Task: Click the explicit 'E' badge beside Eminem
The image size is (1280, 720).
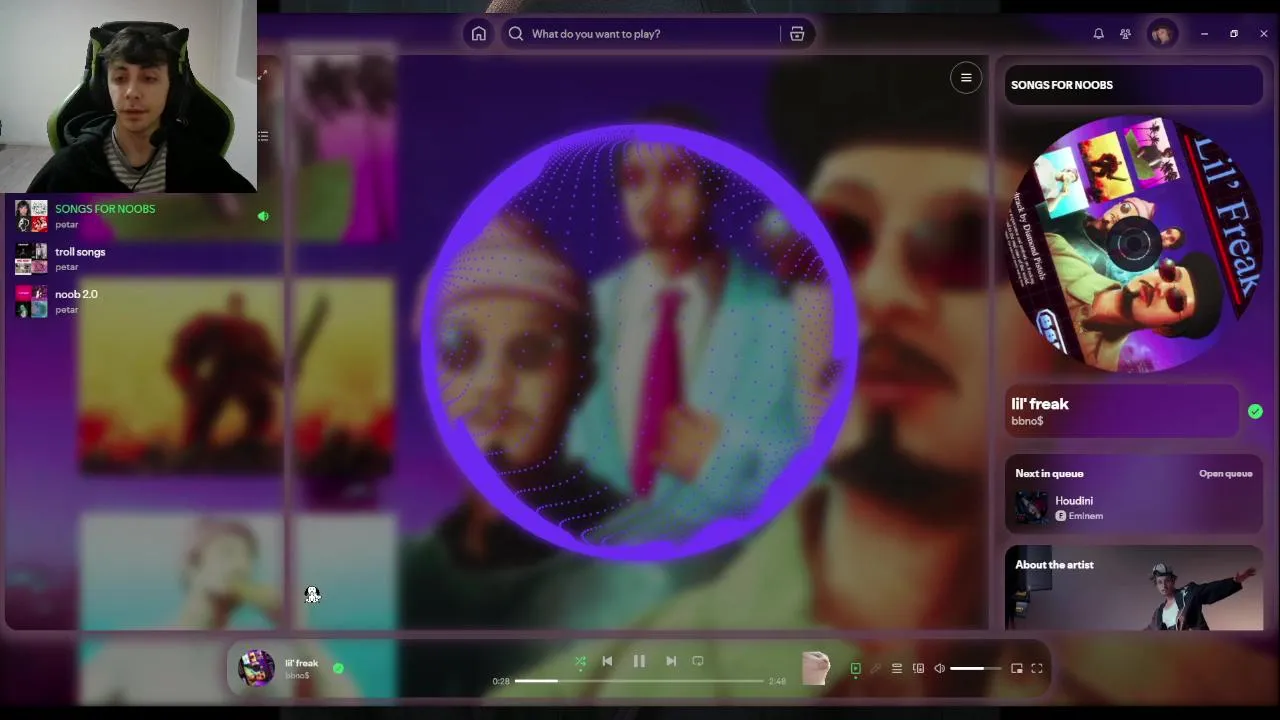Action: pos(1060,516)
